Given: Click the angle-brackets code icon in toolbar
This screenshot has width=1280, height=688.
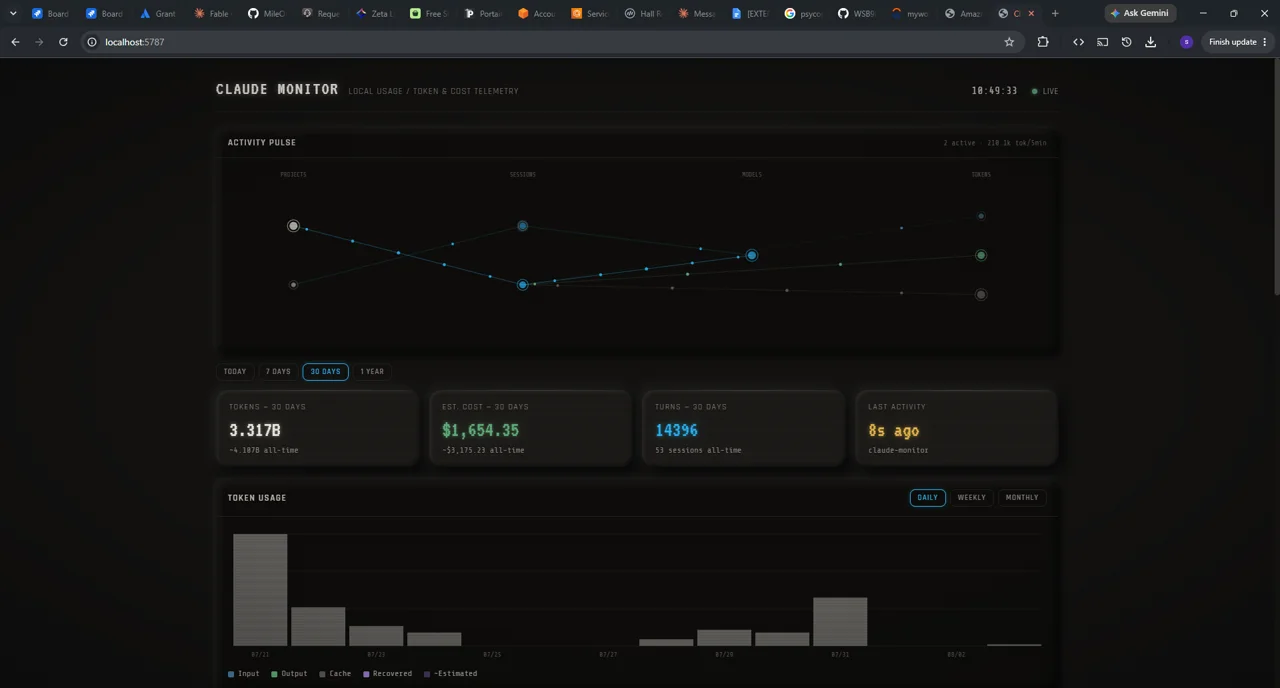Looking at the screenshot, I should (1078, 42).
